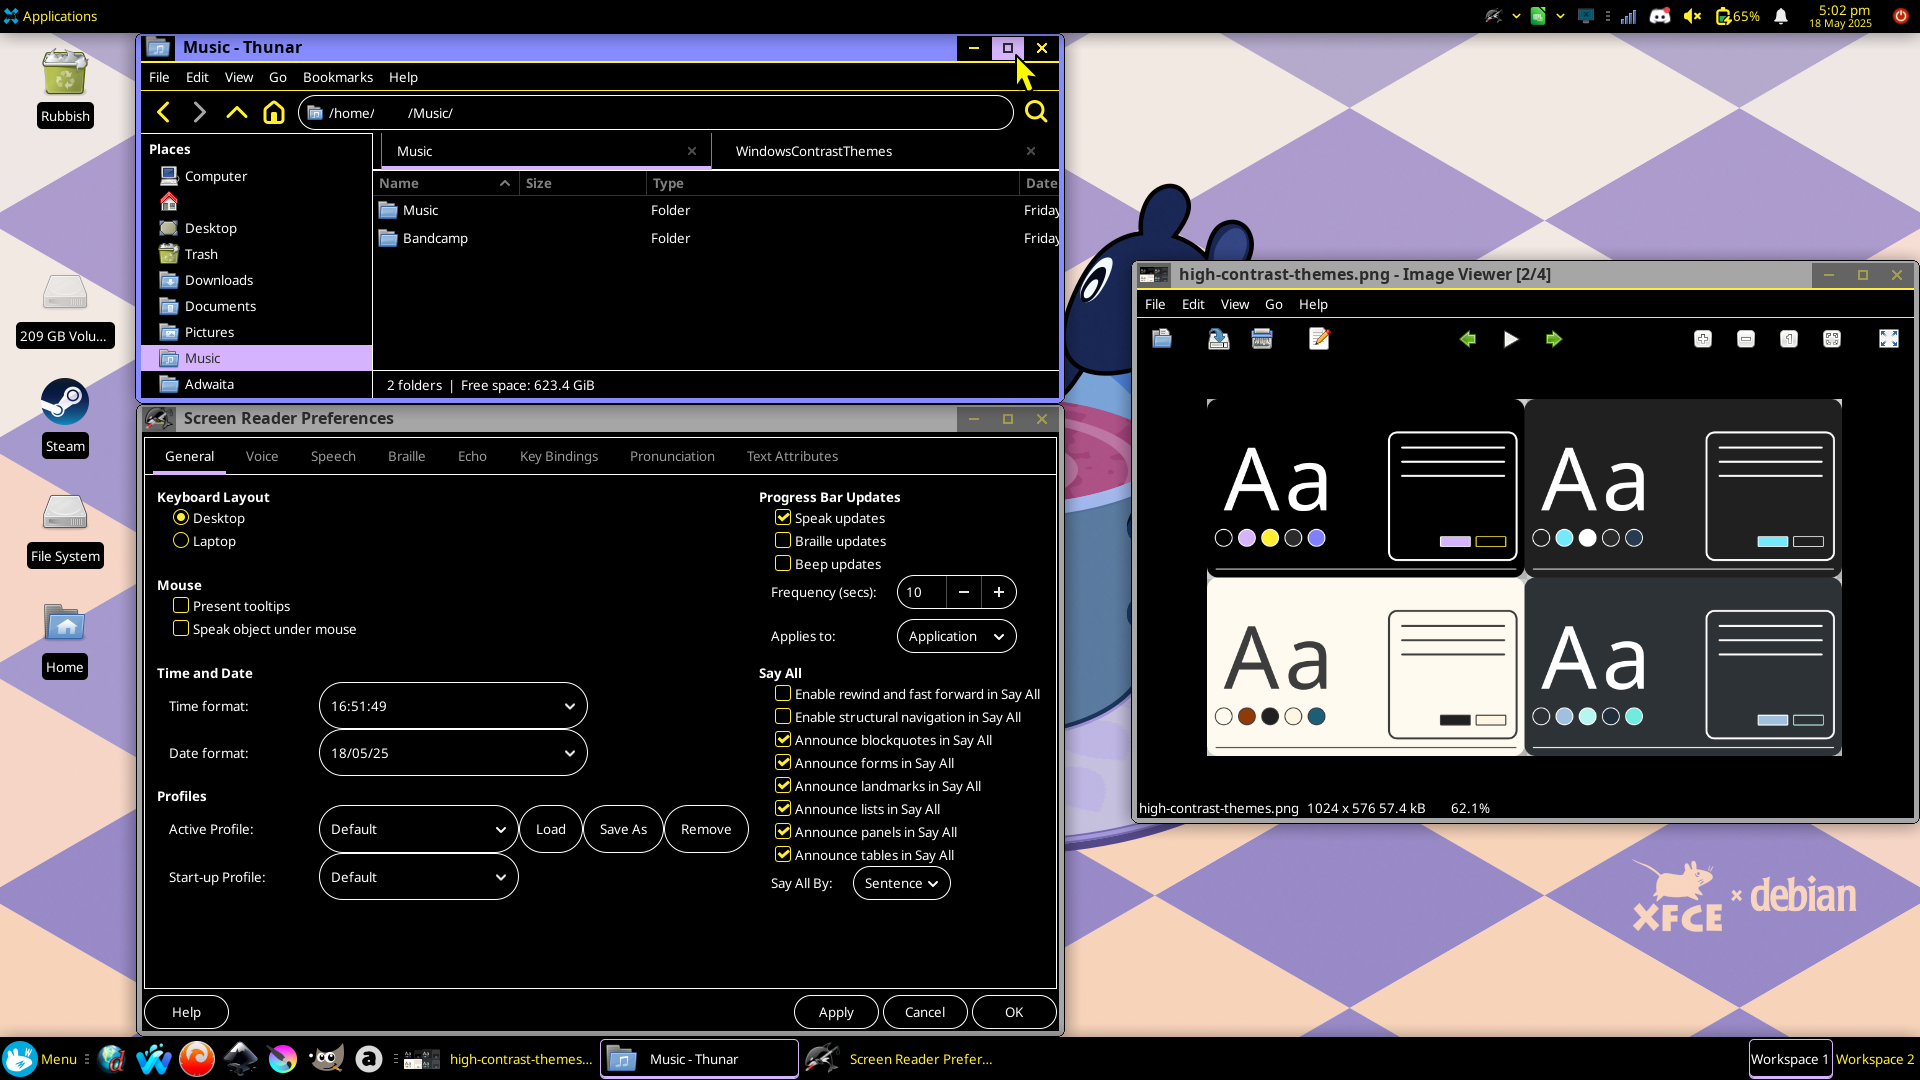This screenshot has height=1080, width=1920.
Task: Open Applies to Application dropdown
Action: pos(956,636)
